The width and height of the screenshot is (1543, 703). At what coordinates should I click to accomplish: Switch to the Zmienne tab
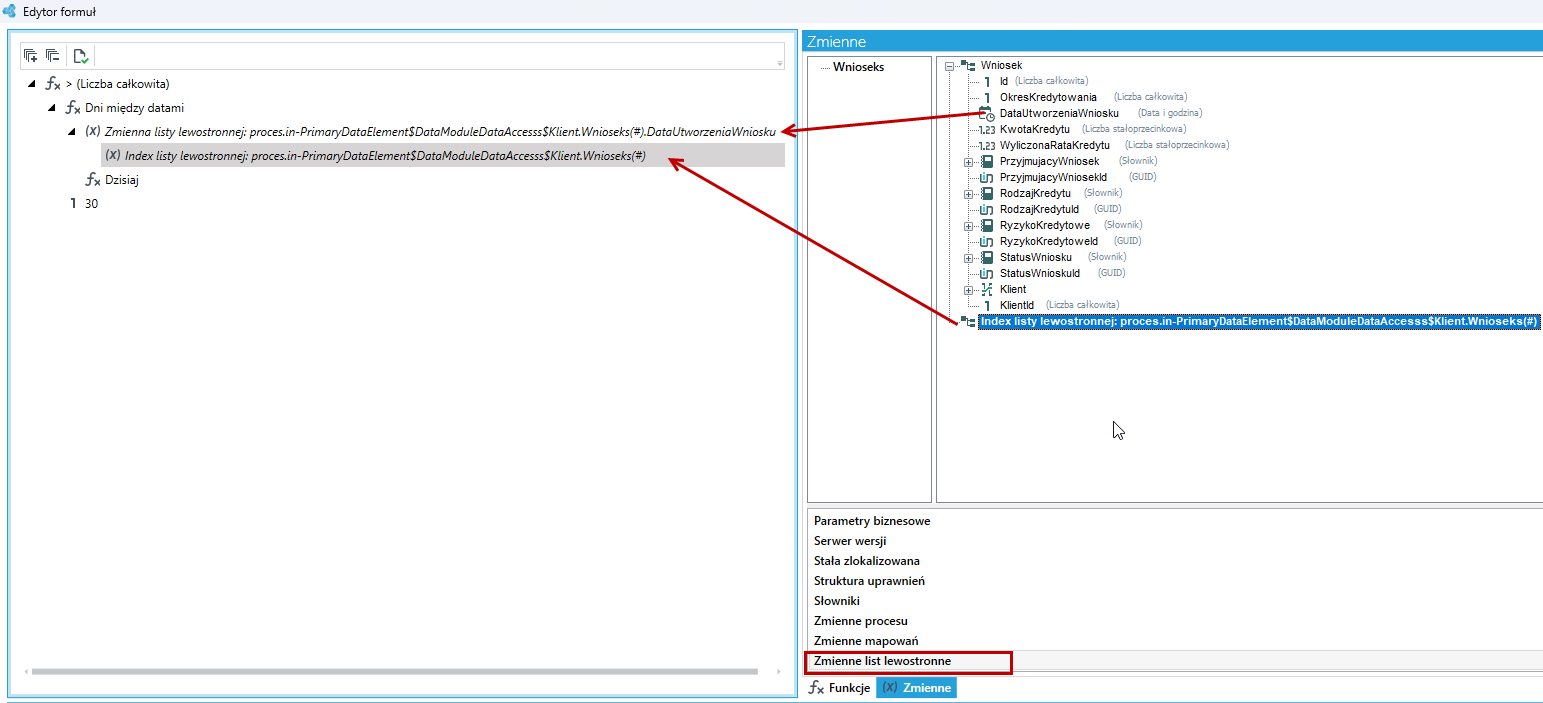[x=916, y=687]
